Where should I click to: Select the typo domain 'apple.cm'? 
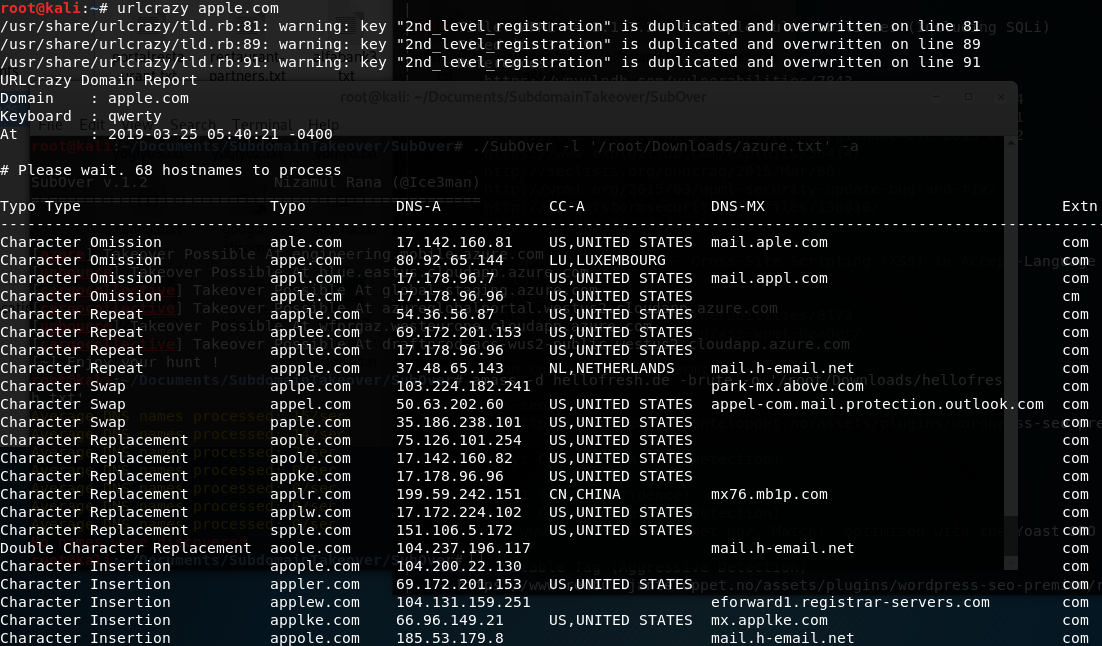[306, 296]
